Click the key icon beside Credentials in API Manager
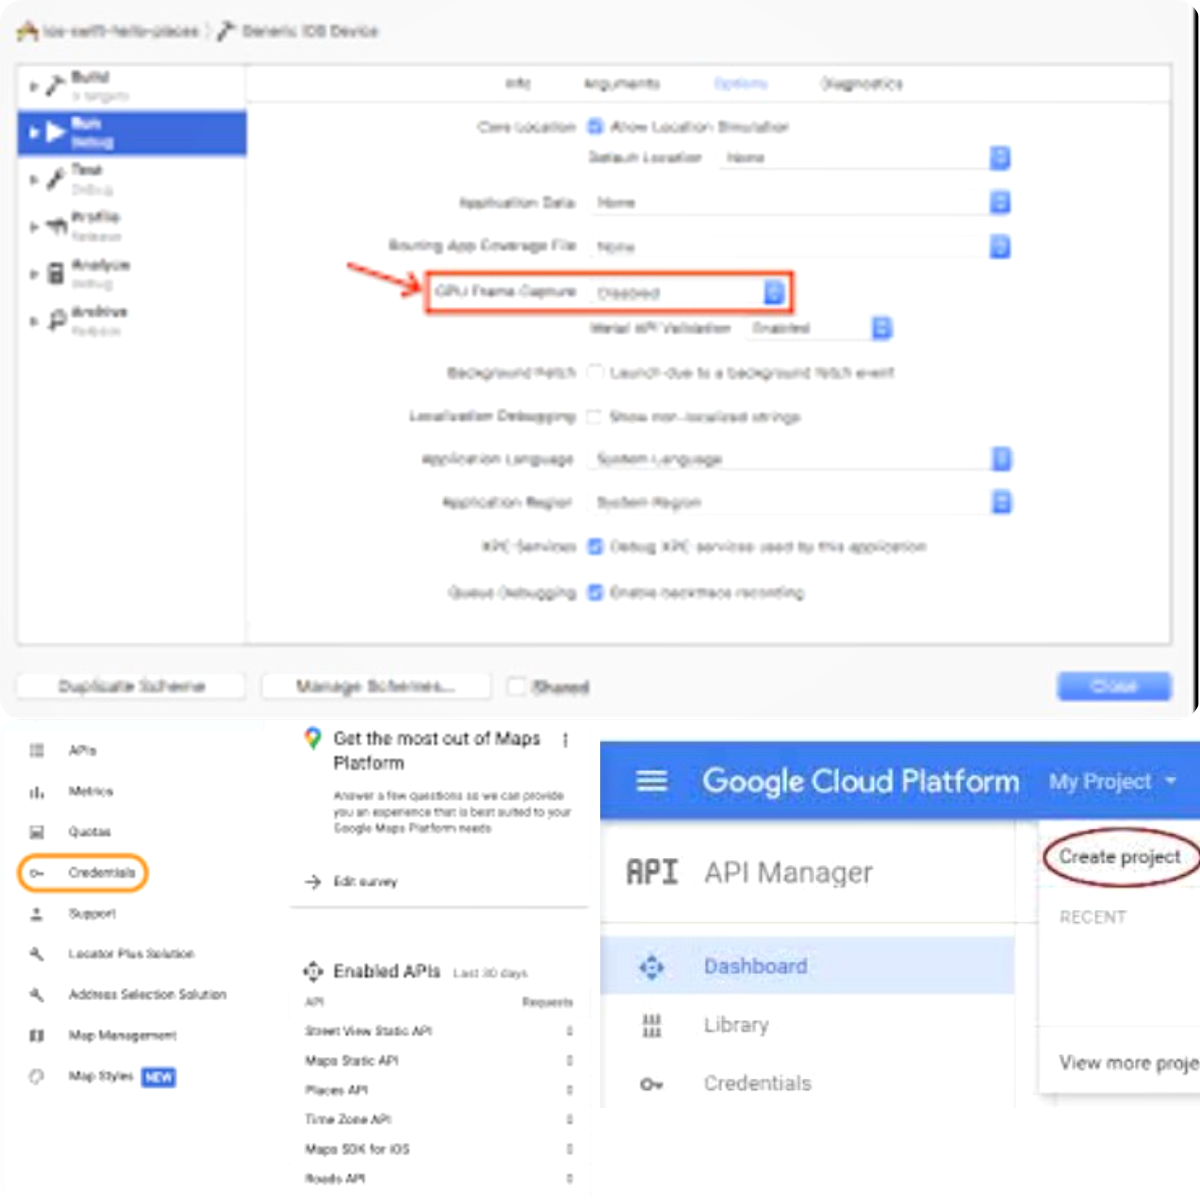The image size is (1200, 1200). (651, 1084)
